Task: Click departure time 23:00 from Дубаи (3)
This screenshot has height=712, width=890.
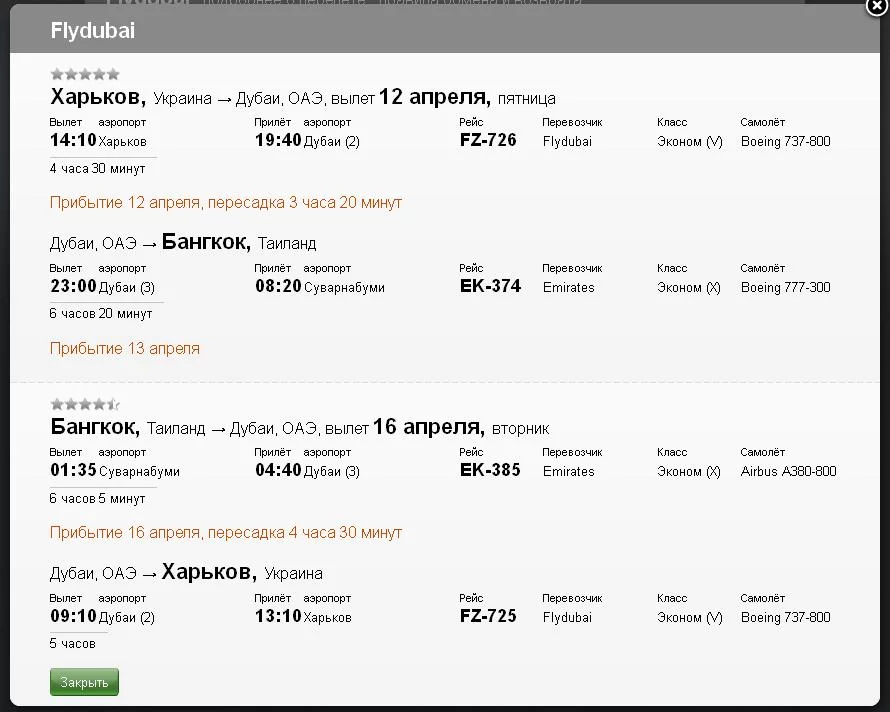Action: [73, 286]
